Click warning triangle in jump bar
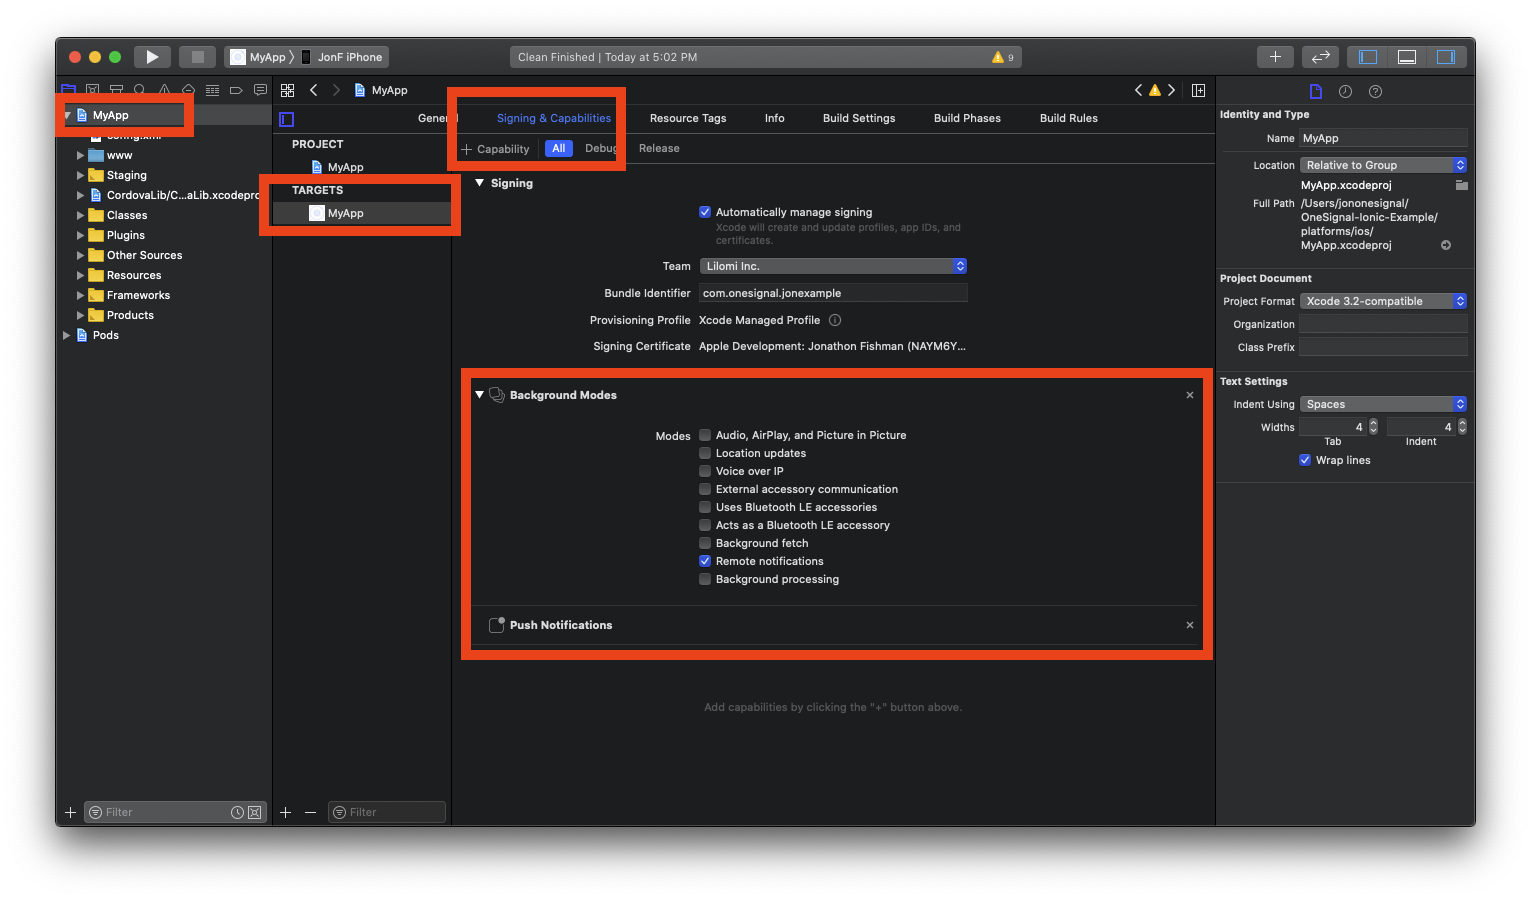1531x900 pixels. [1155, 90]
